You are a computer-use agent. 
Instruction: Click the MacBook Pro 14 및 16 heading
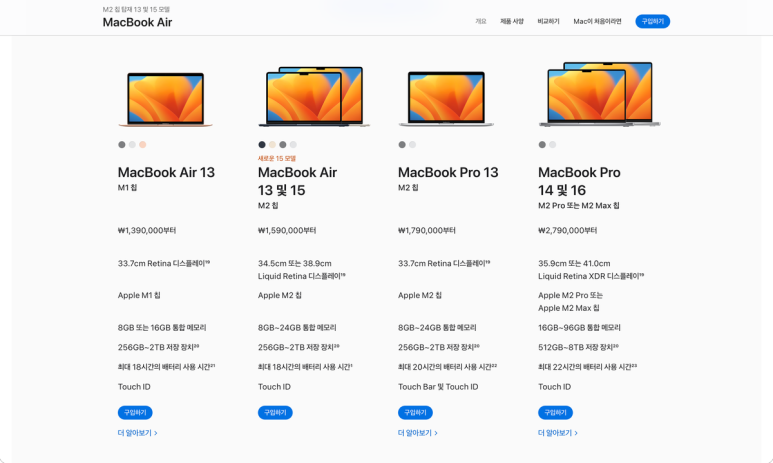(579, 181)
